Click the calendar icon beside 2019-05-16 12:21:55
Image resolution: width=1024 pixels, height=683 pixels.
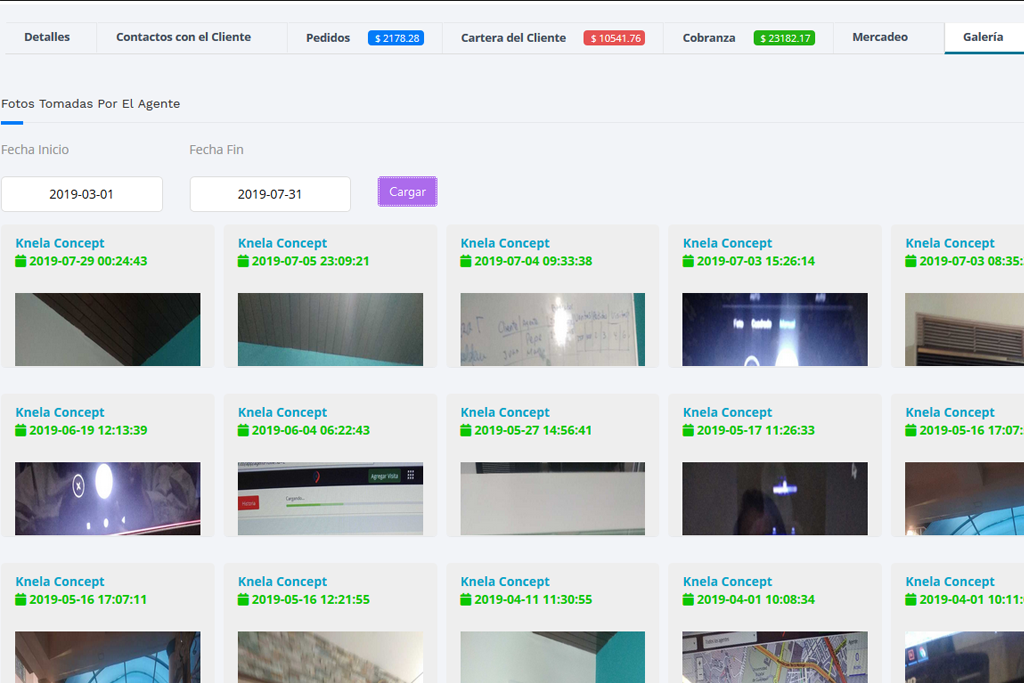click(244, 599)
